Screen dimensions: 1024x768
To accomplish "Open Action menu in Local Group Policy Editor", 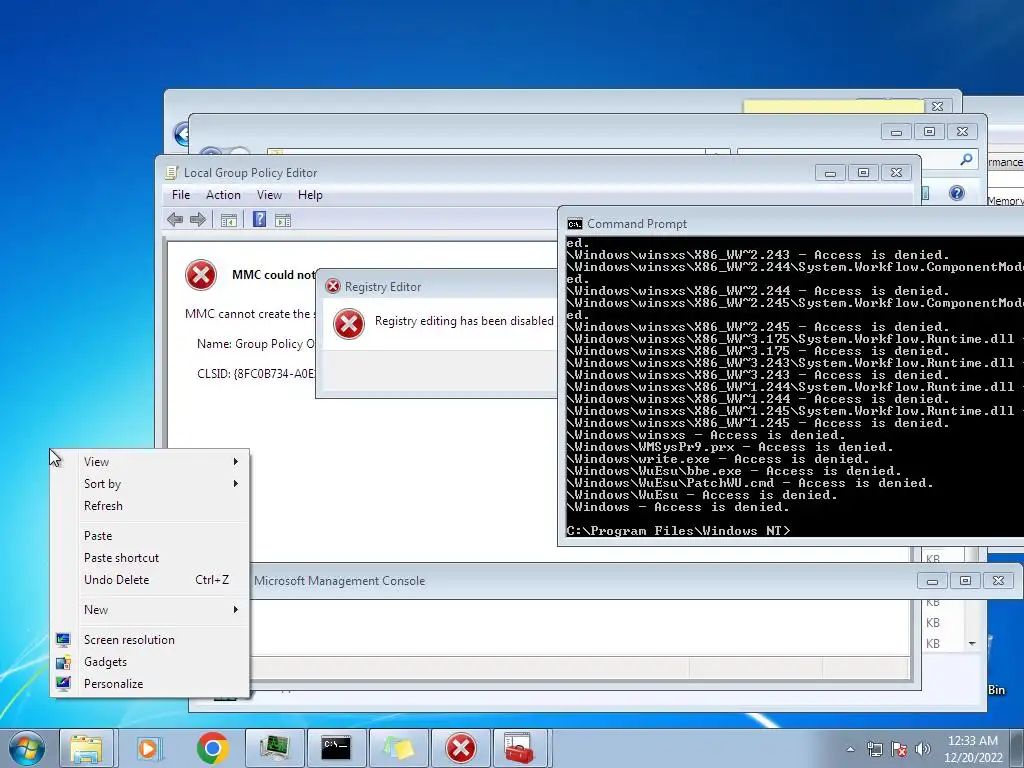I will coord(223,195).
